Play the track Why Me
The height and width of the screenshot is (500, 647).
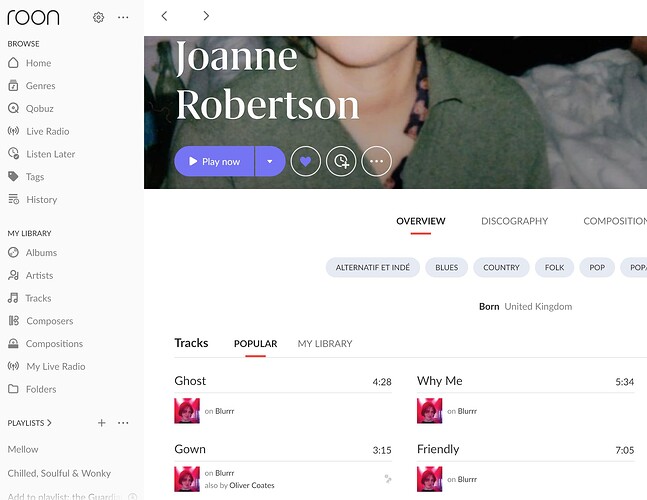pyautogui.click(x=439, y=381)
